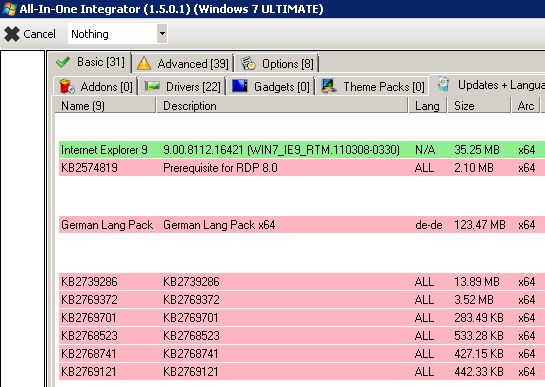The image size is (545, 387).
Task: Click the 427.15 KB size cell
Action: pyautogui.click(x=479, y=354)
